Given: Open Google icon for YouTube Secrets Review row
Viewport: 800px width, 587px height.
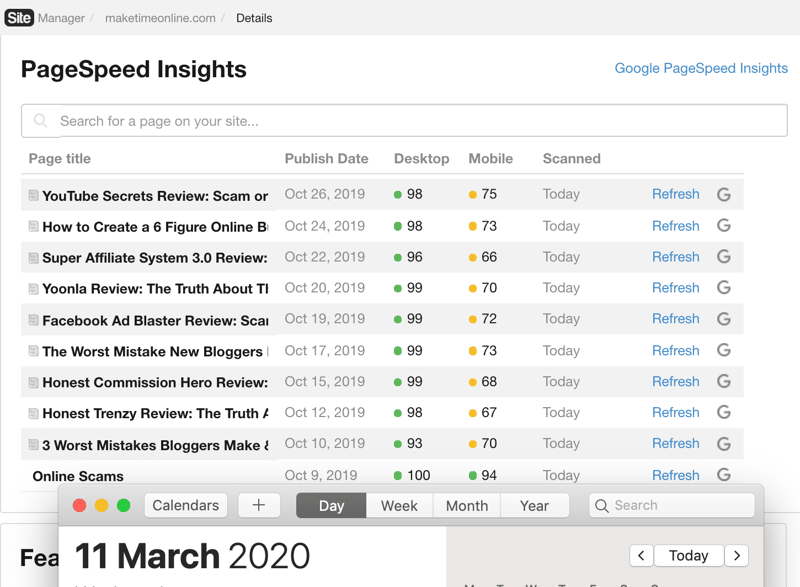Looking at the screenshot, I should click(723, 194).
